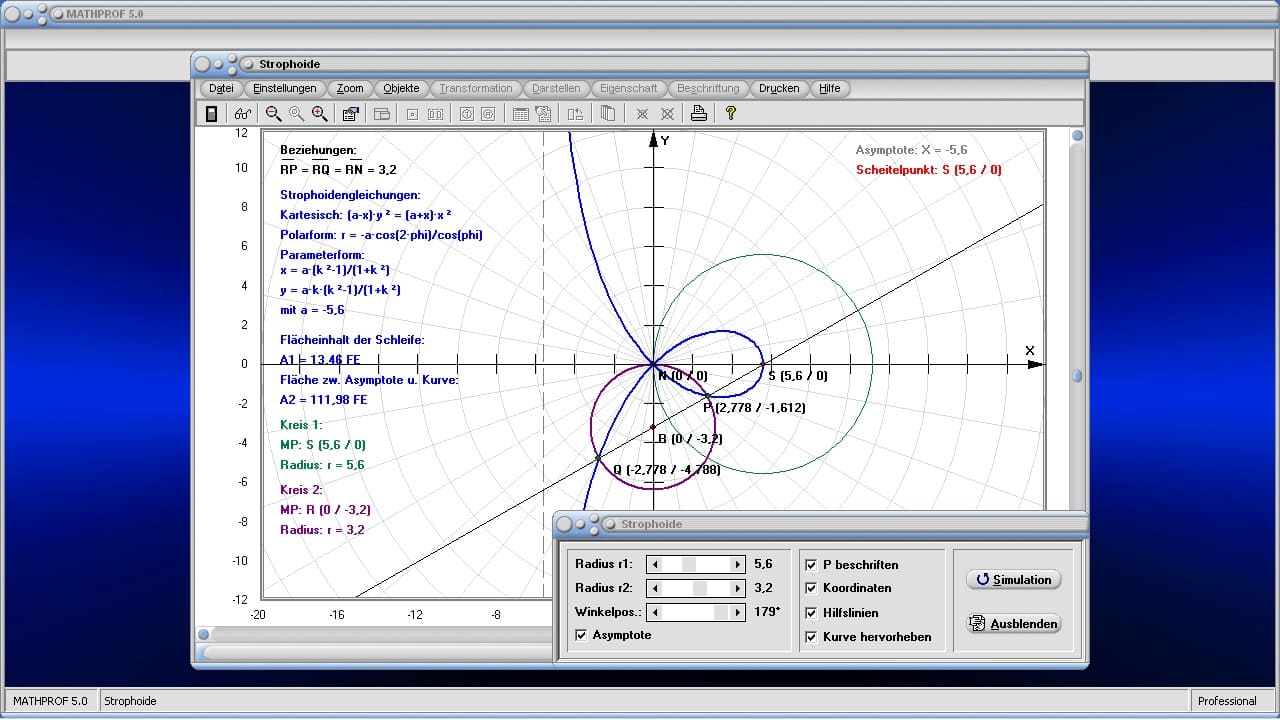1280x720 pixels.
Task: Click the Winkelpos. slider thumb
Action: pos(723,613)
